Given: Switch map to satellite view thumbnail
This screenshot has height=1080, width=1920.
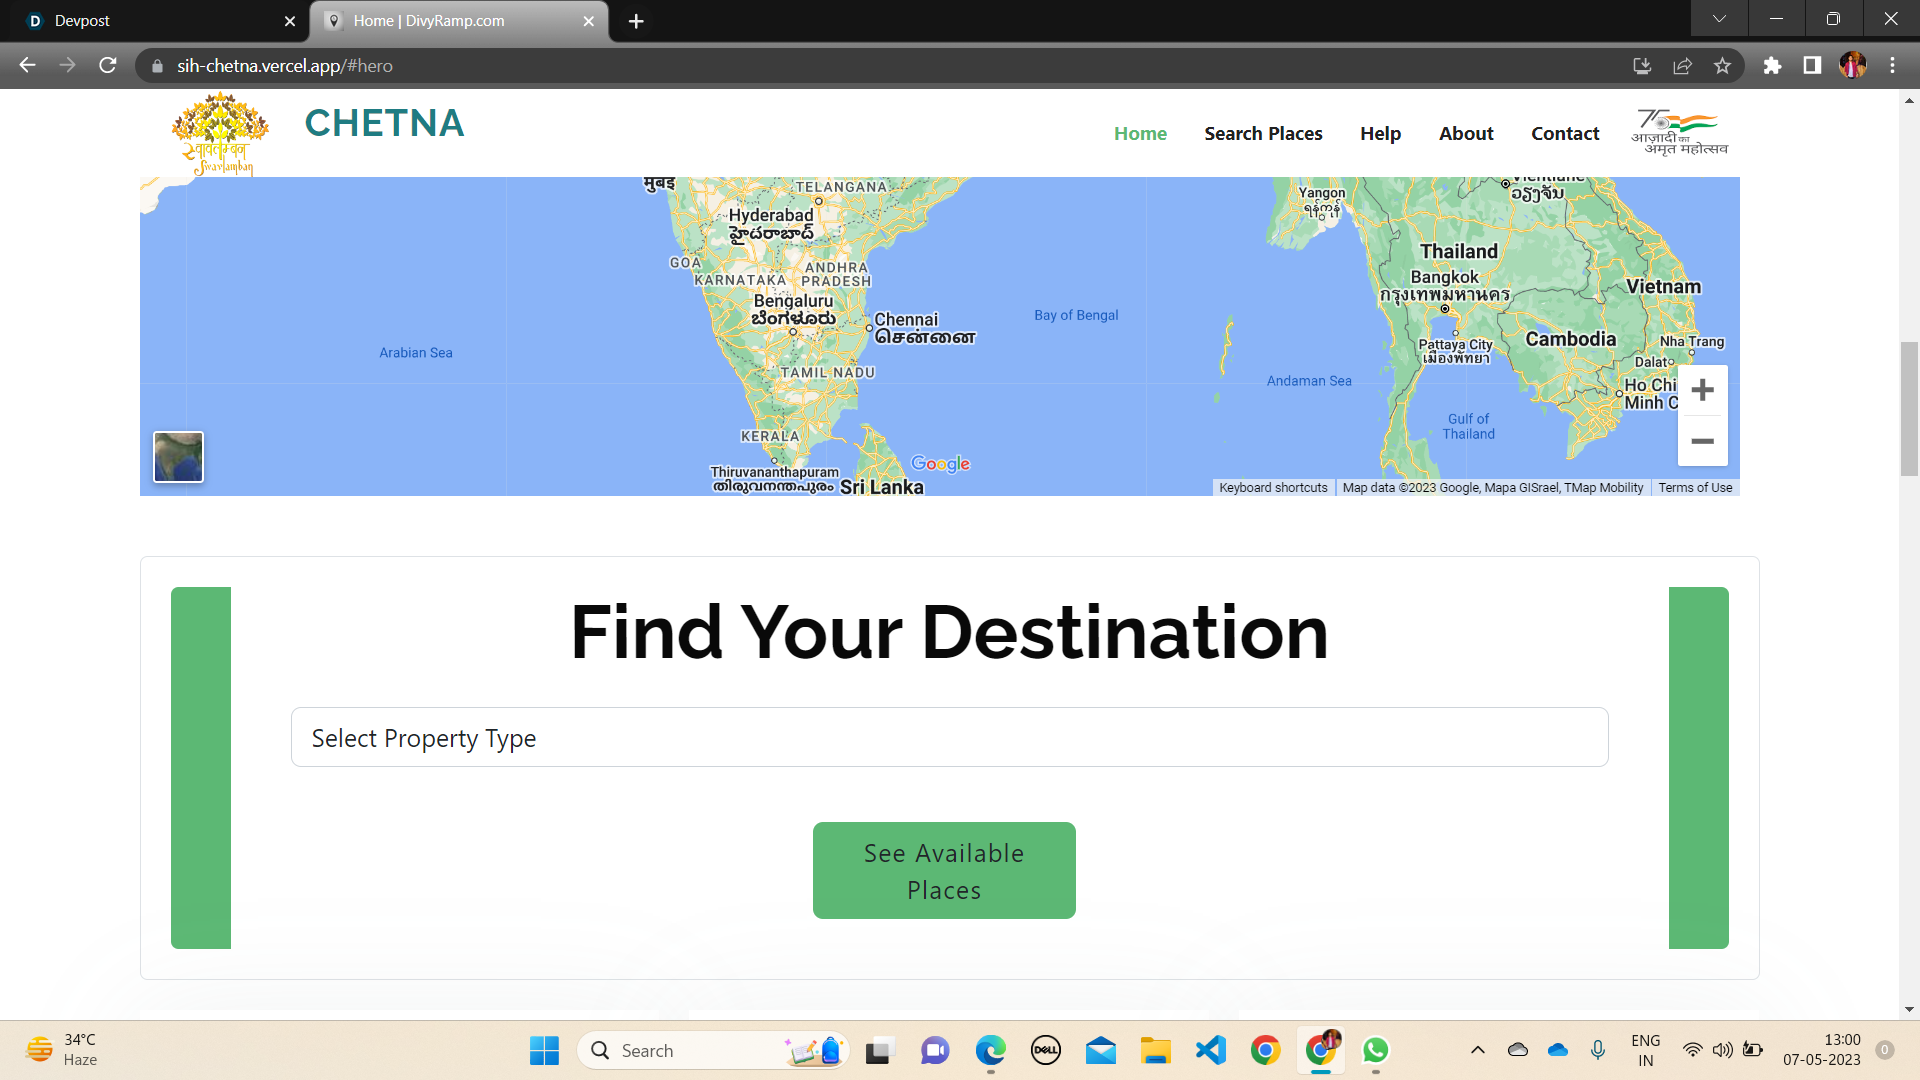Looking at the screenshot, I should click(178, 457).
